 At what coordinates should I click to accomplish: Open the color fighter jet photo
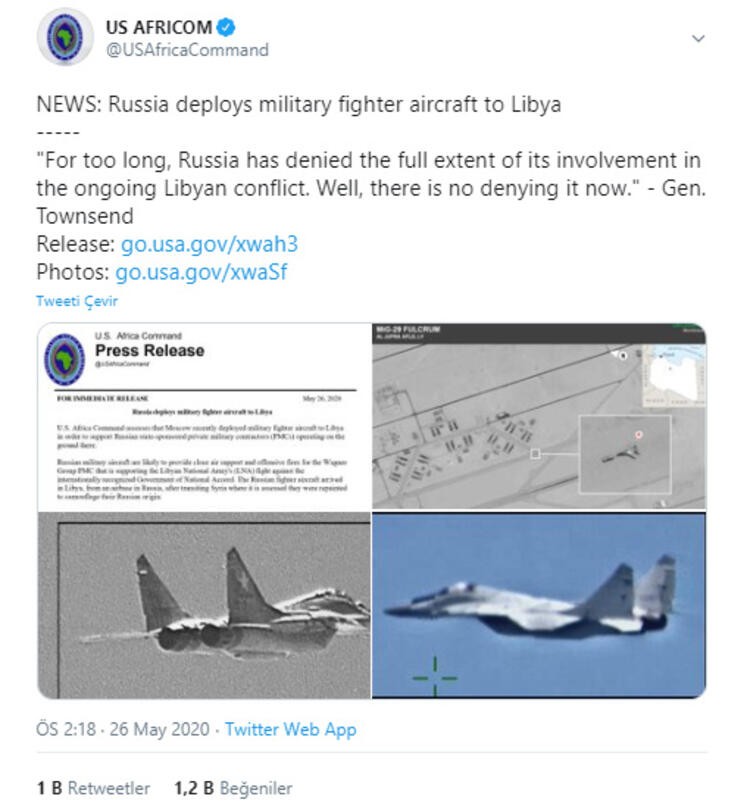539,605
